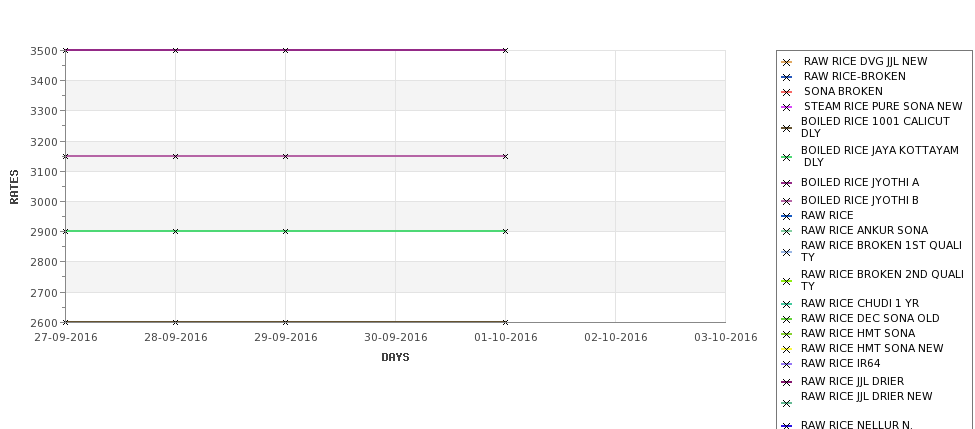The height and width of the screenshot is (429, 975).
Task: Click the 30-09-2016 x-axis date label
Action: point(395,338)
